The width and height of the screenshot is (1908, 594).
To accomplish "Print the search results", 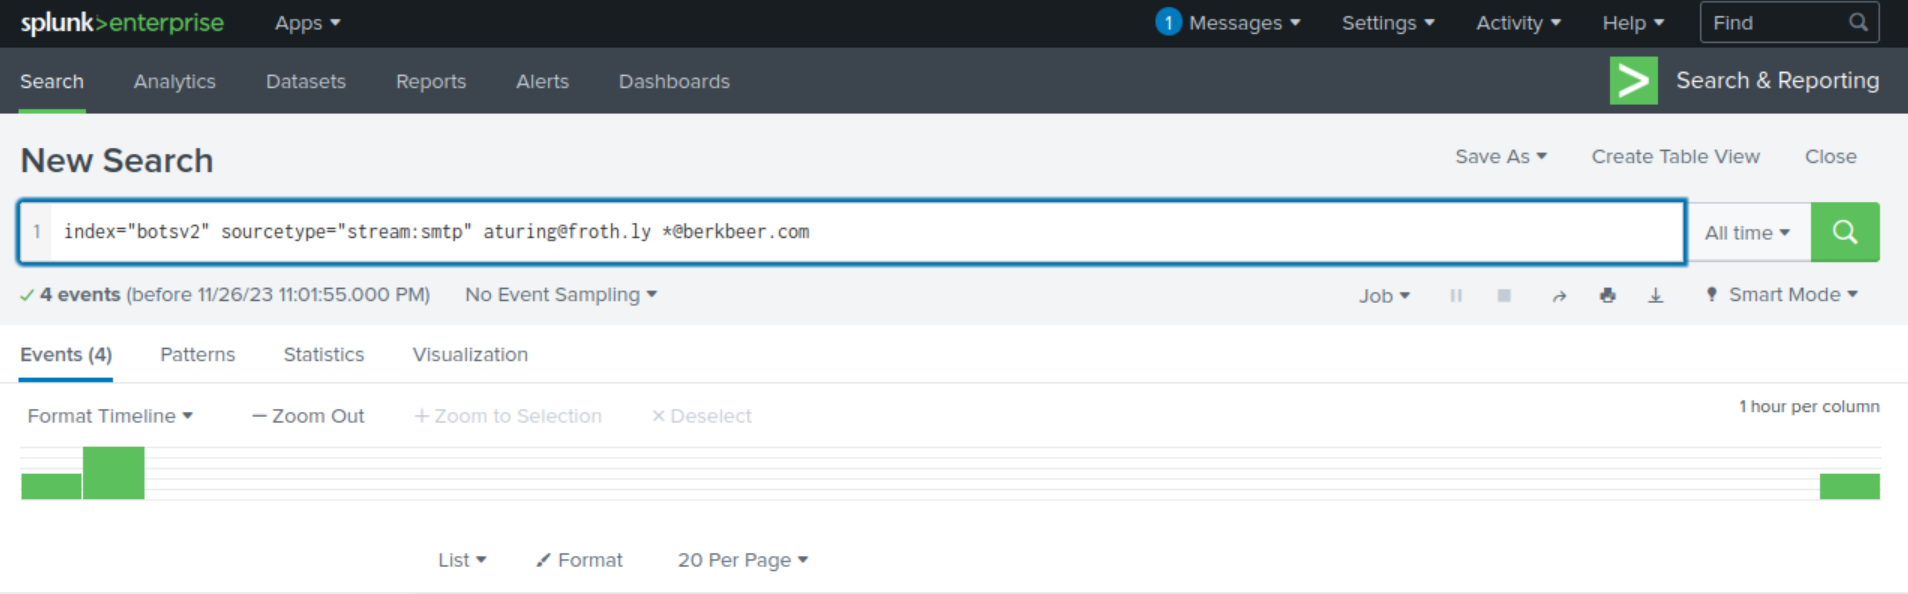I will point(1608,295).
